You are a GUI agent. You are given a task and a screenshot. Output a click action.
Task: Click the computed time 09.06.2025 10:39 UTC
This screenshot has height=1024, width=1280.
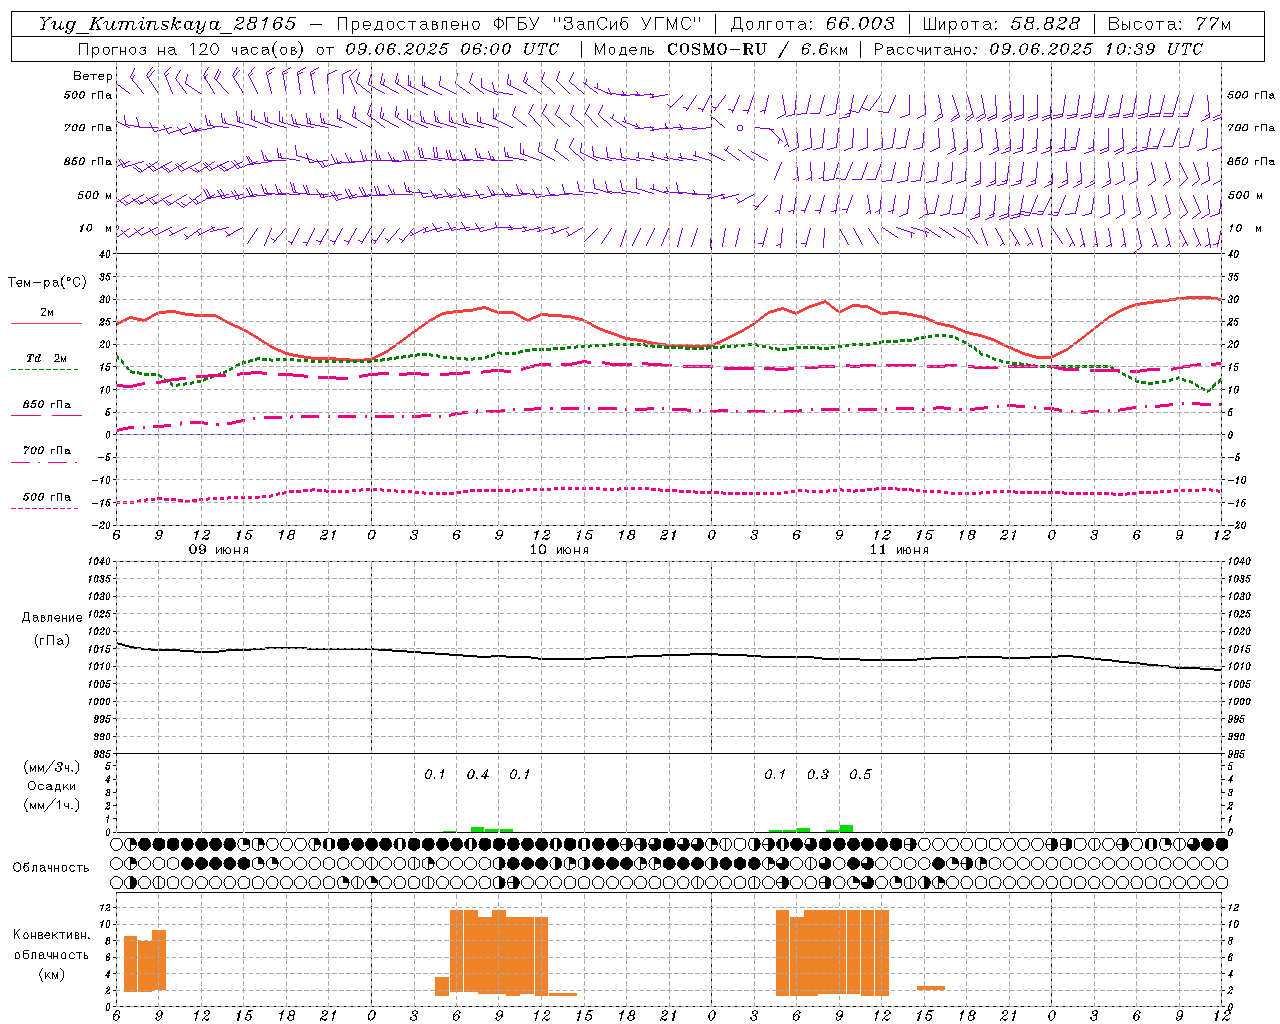coord(1096,49)
